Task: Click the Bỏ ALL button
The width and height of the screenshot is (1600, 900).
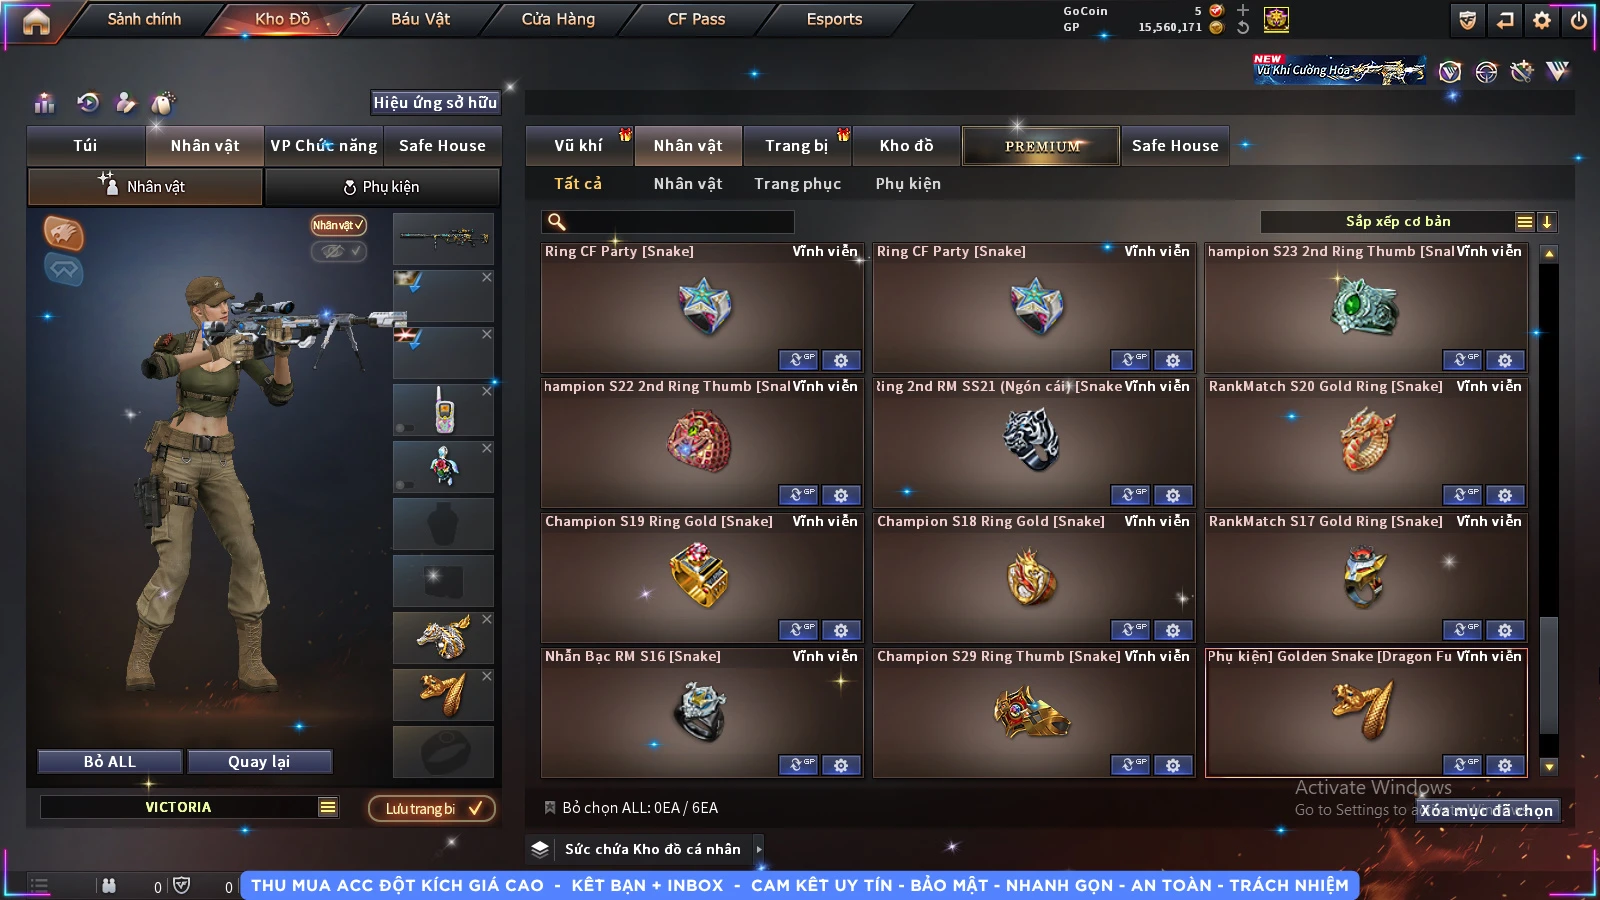Action: 110,762
